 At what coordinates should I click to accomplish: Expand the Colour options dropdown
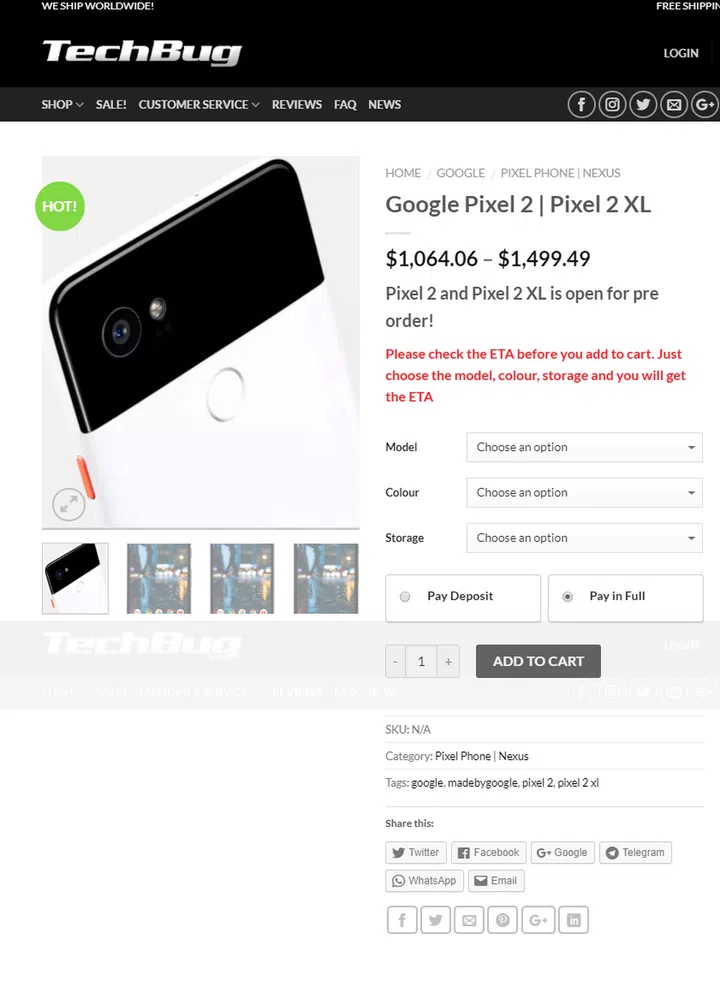tap(584, 493)
